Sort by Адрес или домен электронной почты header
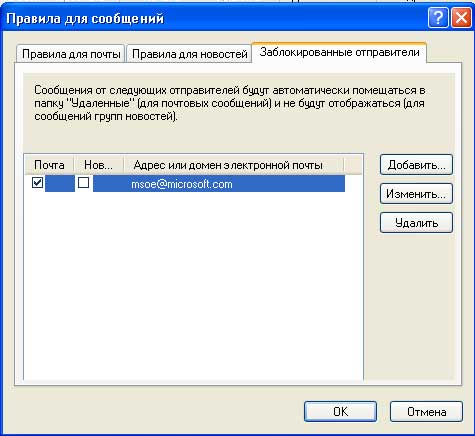475x436 pixels. 234,165
